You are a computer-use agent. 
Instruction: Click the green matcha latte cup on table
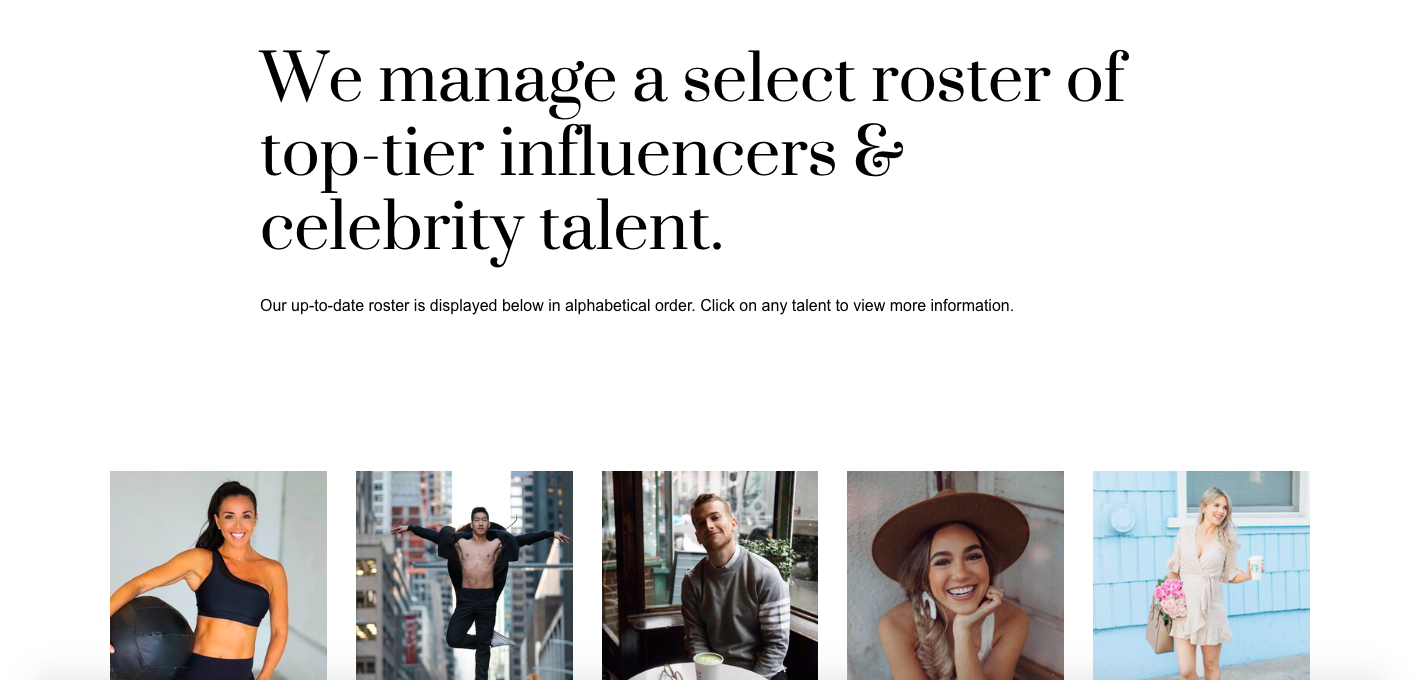[x=708, y=662]
